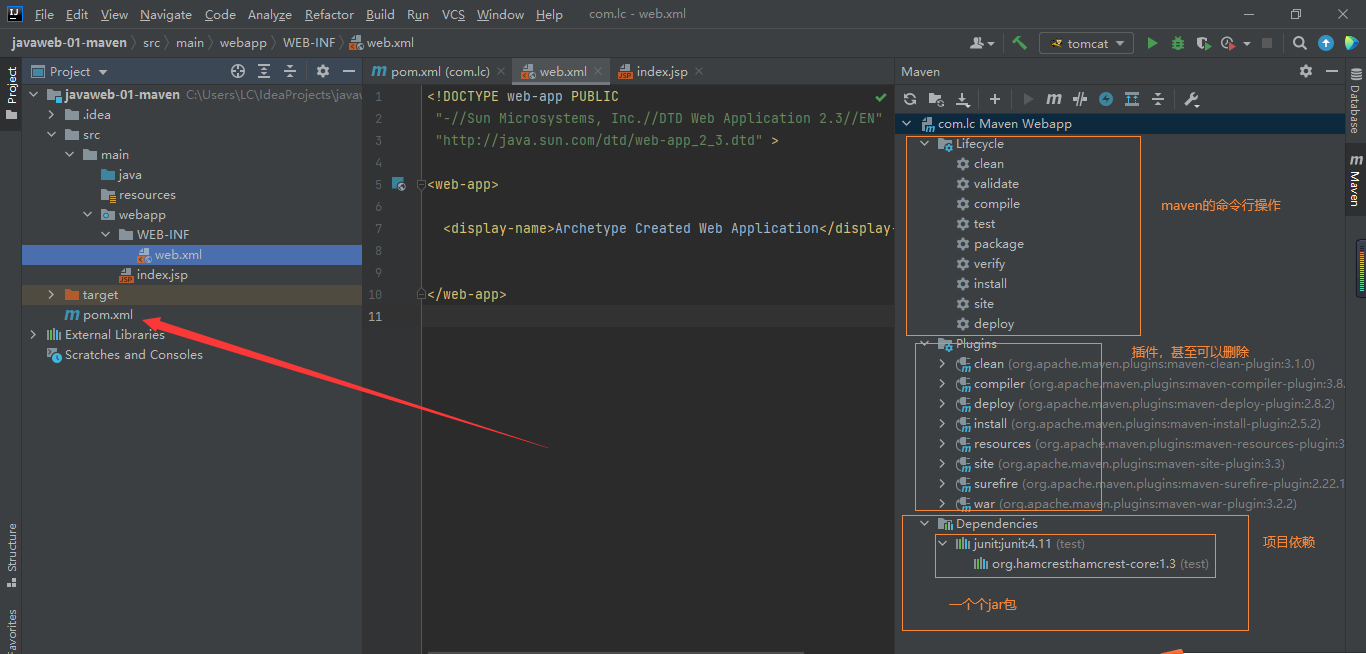Open the Structure side tool window
Image resolution: width=1366 pixels, height=654 pixels.
point(11,553)
